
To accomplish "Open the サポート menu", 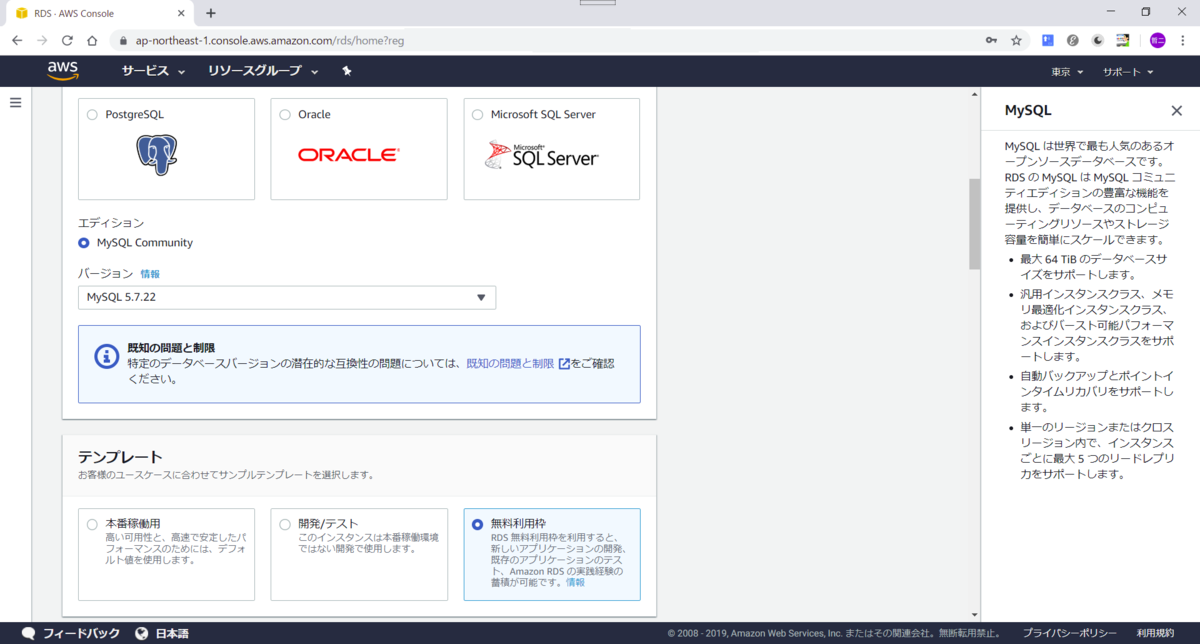I will 1128,72.
